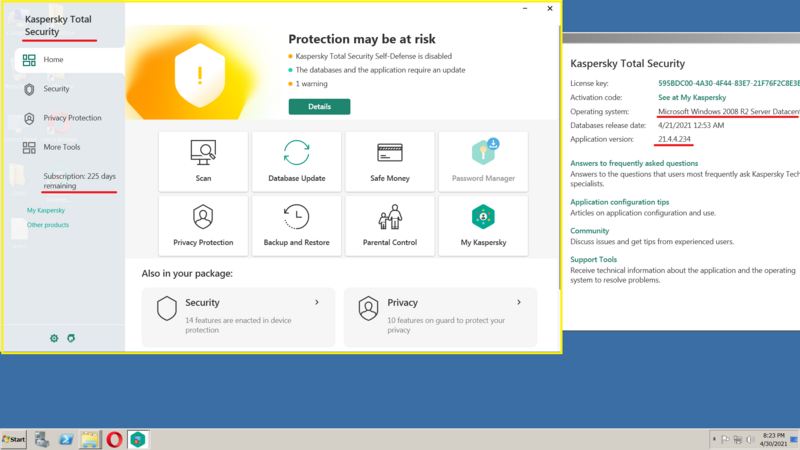Click the support icon beside the gear

(71, 338)
